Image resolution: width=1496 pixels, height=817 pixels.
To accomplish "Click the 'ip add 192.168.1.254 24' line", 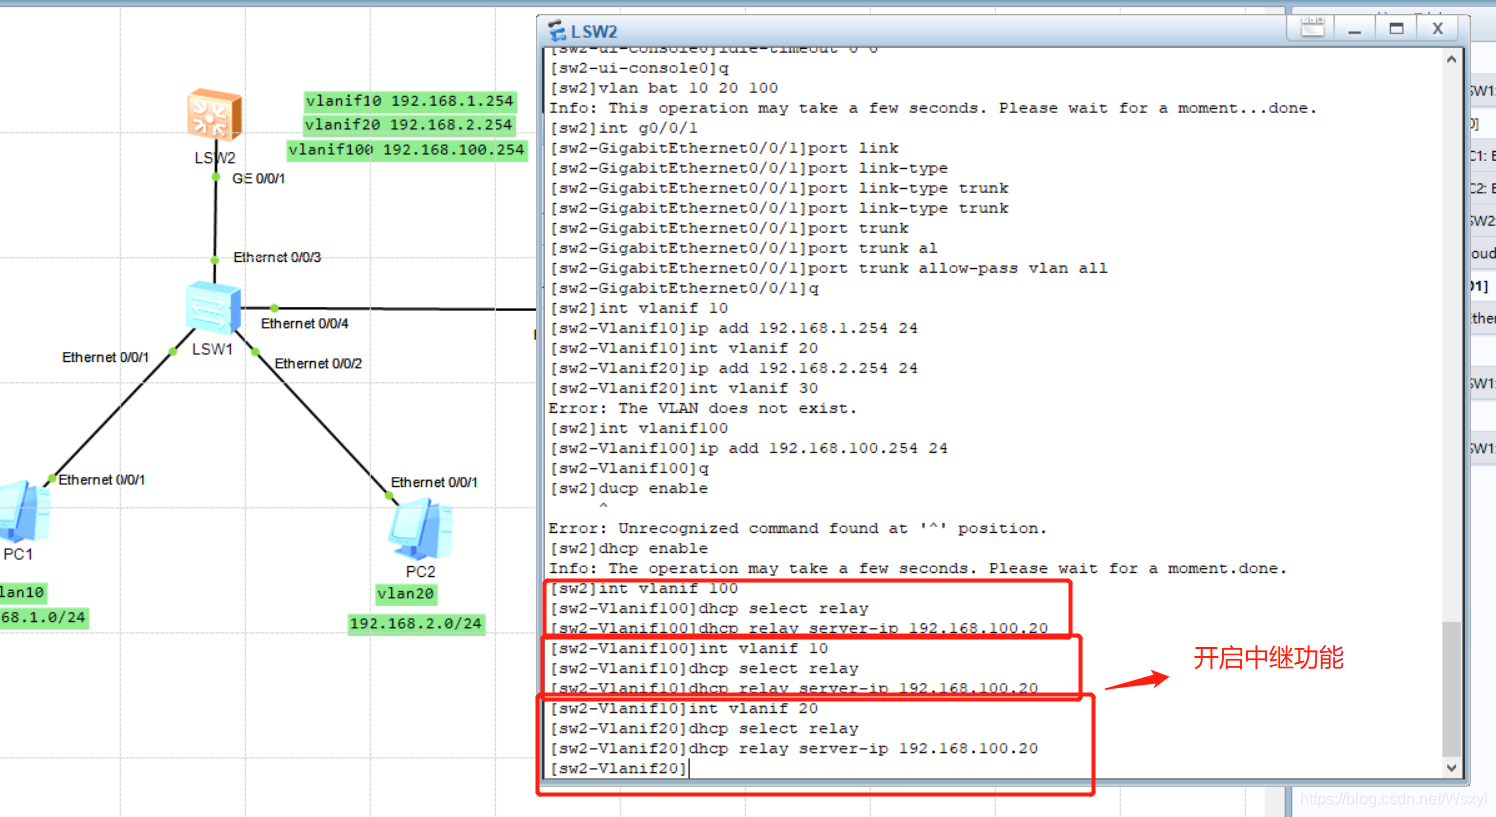I will point(733,328).
